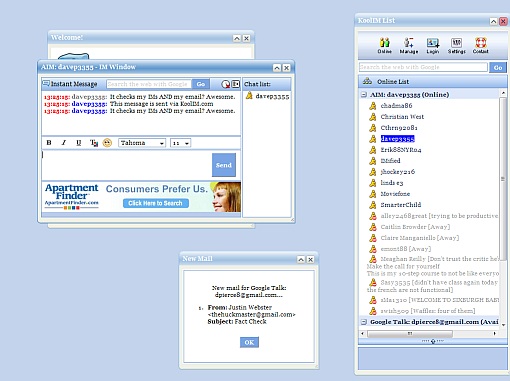This screenshot has height=381, width=510.
Task: Collapse the Welcome window with the arrow
Action: (237, 38)
